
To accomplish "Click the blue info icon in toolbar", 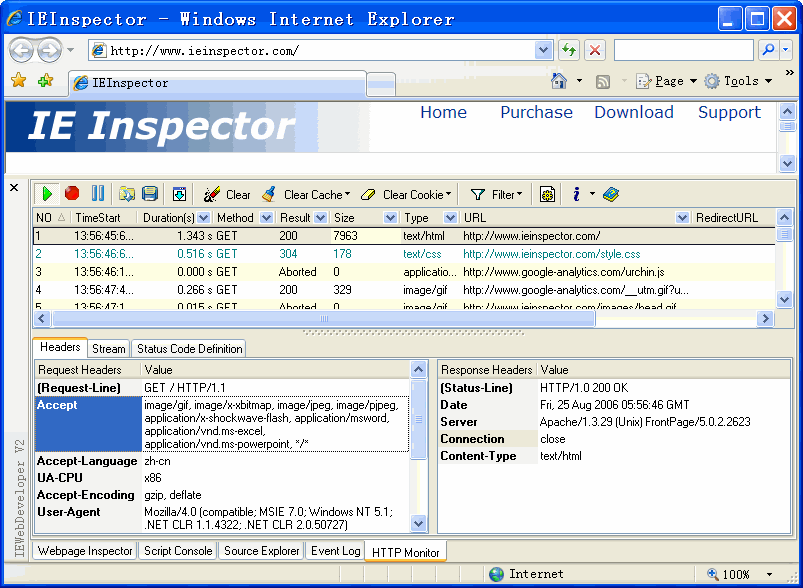I will 576,194.
